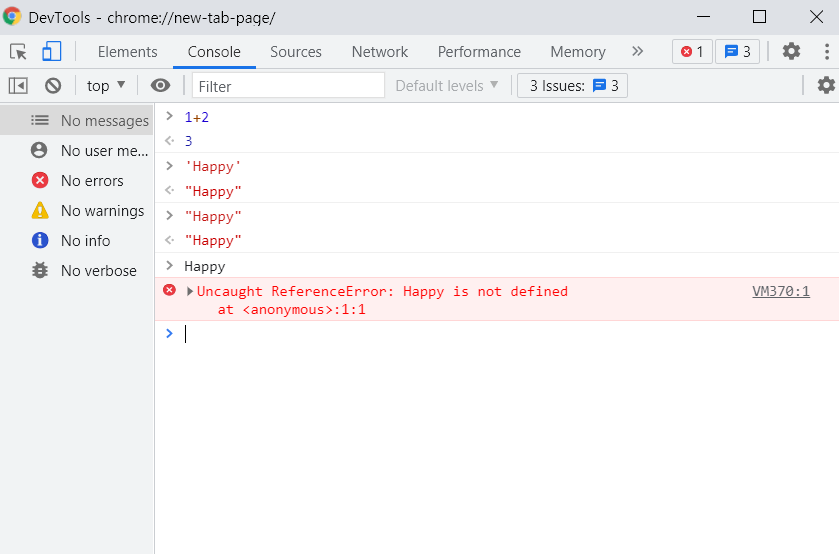The height and width of the screenshot is (554, 839).
Task: Click the 1+2 console input entry
Action: tap(196, 117)
